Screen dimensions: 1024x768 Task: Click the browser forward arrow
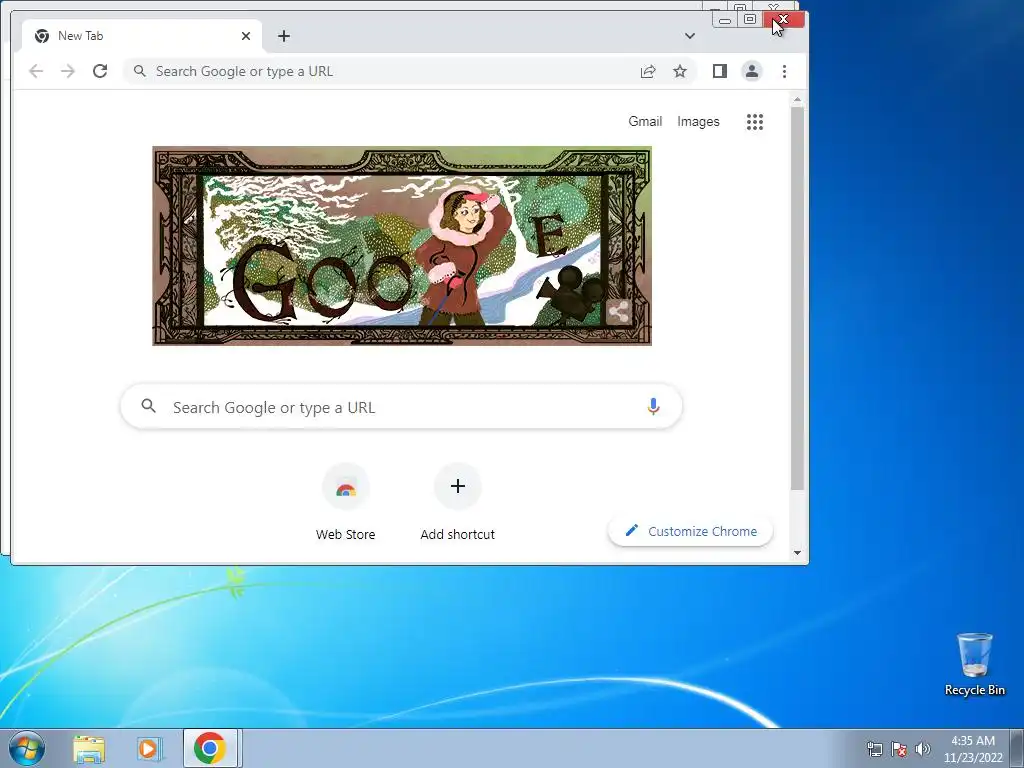click(x=68, y=71)
